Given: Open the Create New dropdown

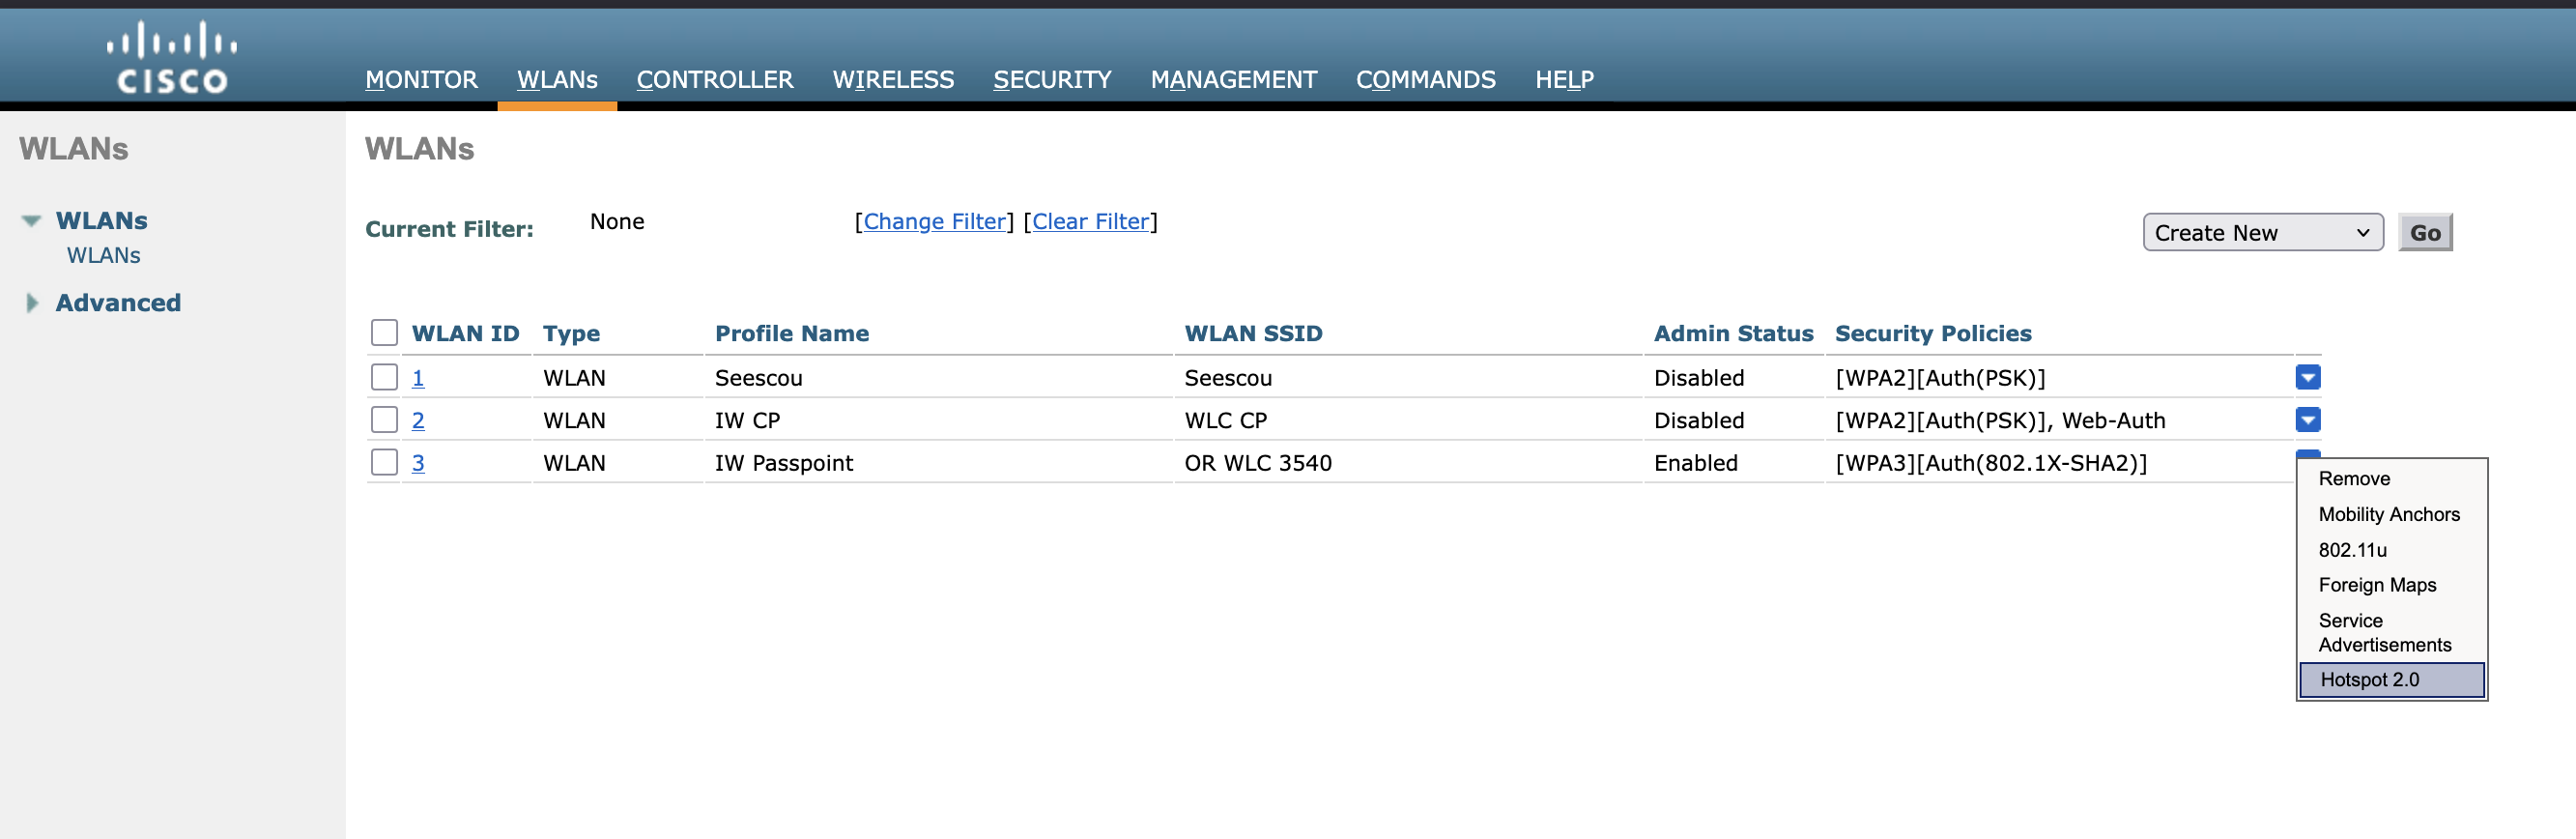Looking at the screenshot, I should point(2262,233).
